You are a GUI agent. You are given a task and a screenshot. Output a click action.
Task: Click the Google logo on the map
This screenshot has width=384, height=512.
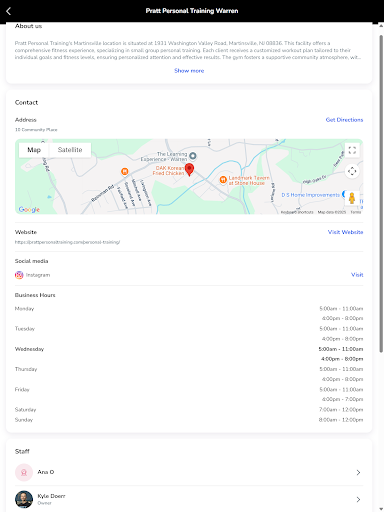pyautogui.click(x=29, y=209)
